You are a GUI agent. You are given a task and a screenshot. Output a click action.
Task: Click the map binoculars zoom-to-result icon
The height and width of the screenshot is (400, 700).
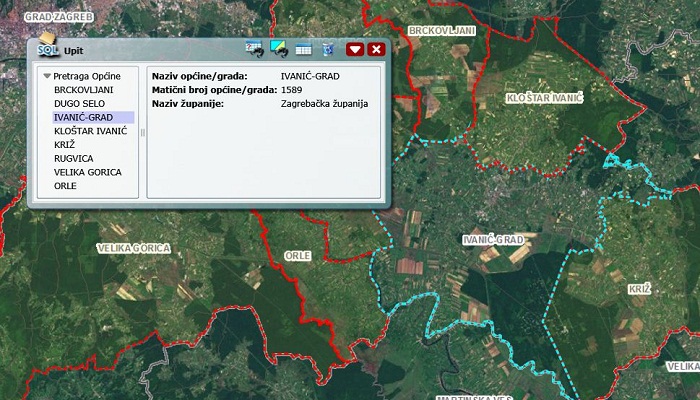click(278, 48)
